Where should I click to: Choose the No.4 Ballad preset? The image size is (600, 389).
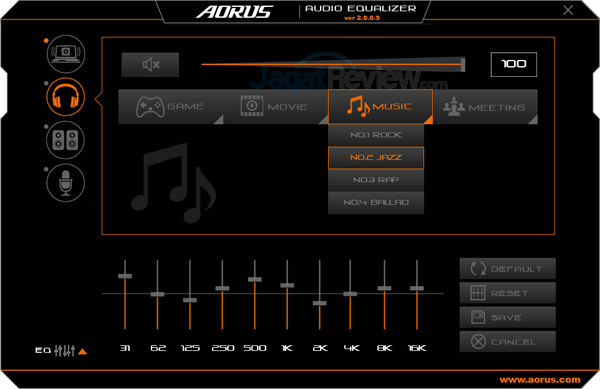(x=376, y=202)
